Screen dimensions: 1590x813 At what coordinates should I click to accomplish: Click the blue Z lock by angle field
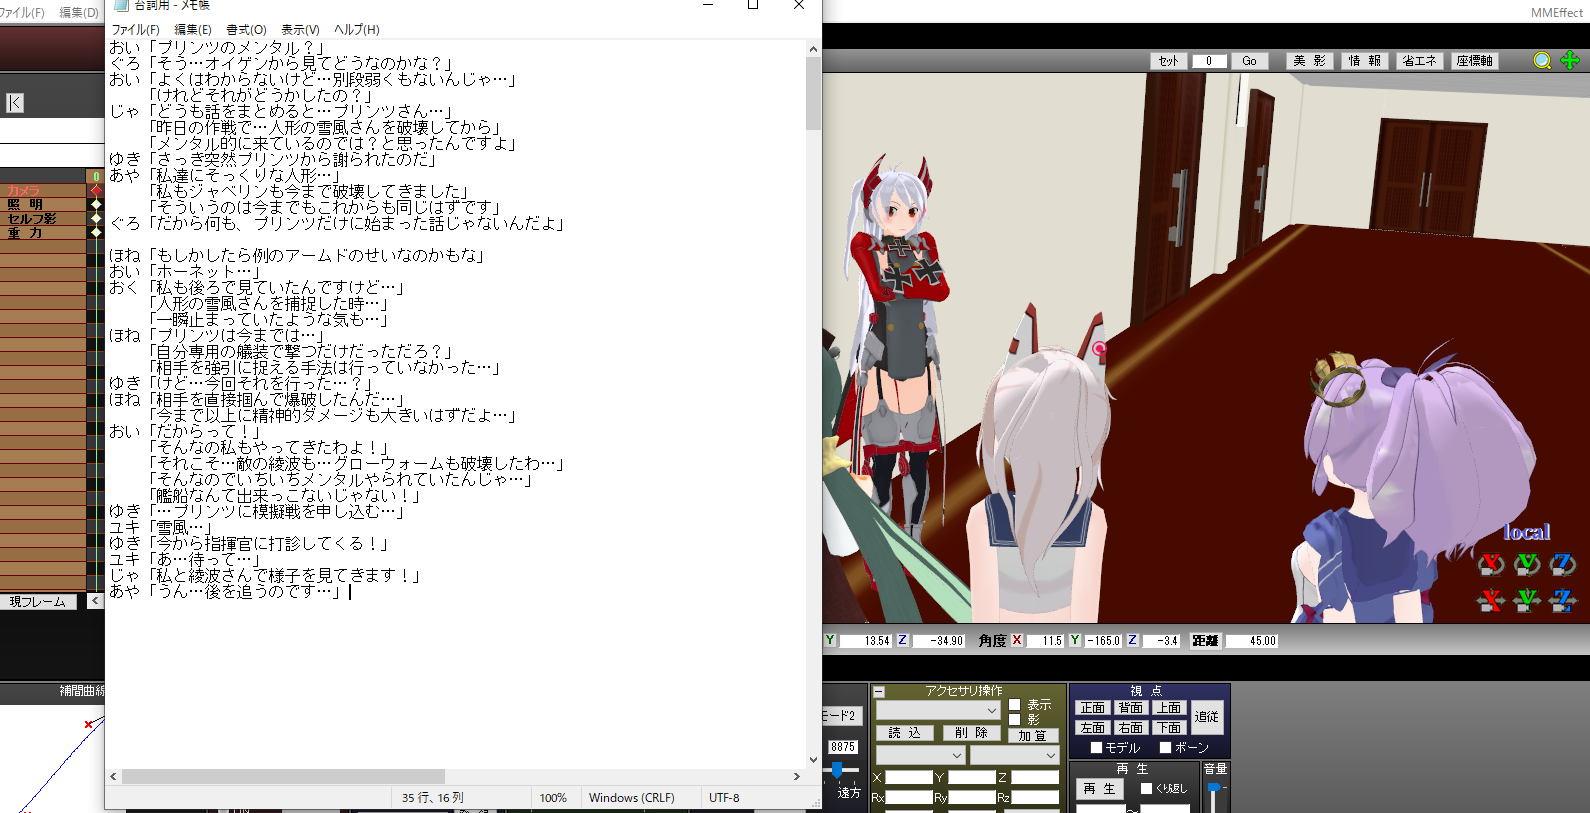1133,640
